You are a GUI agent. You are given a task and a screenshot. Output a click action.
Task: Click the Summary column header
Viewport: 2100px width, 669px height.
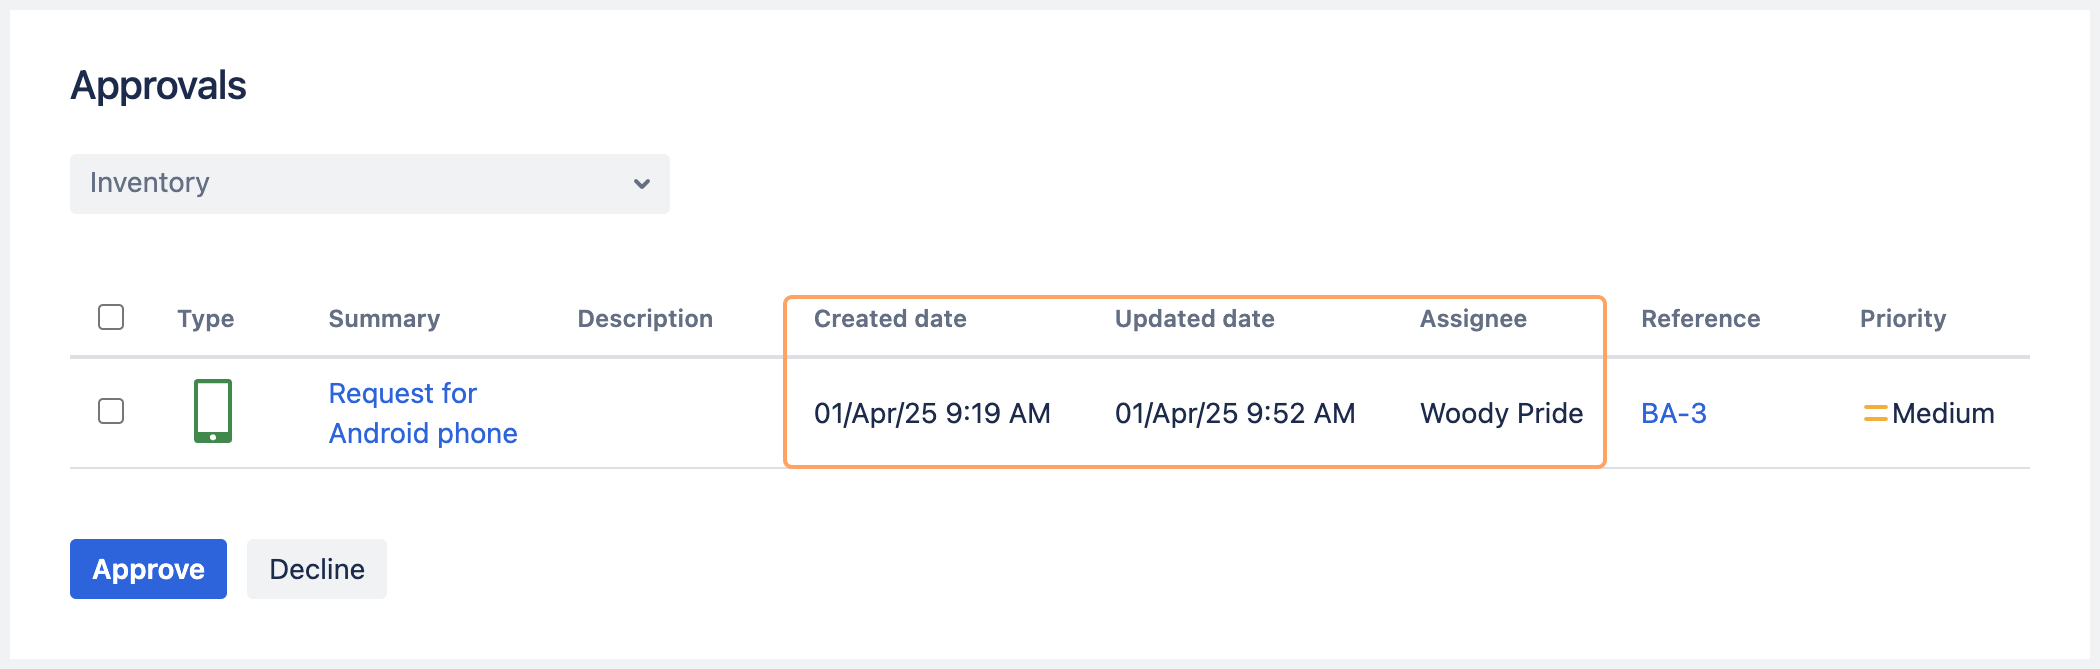384,319
